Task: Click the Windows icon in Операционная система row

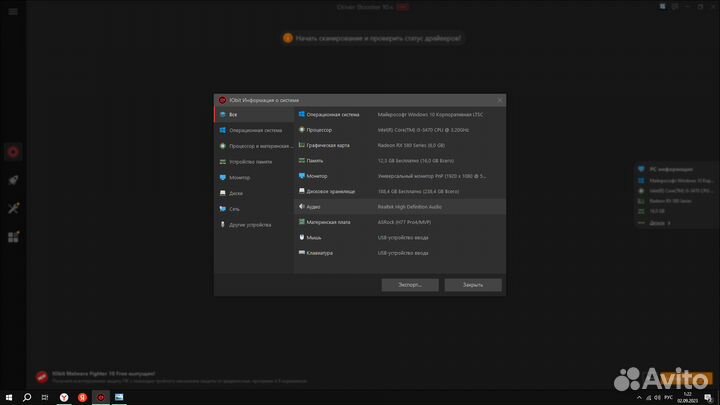Action: pyautogui.click(x=302, y=114)
